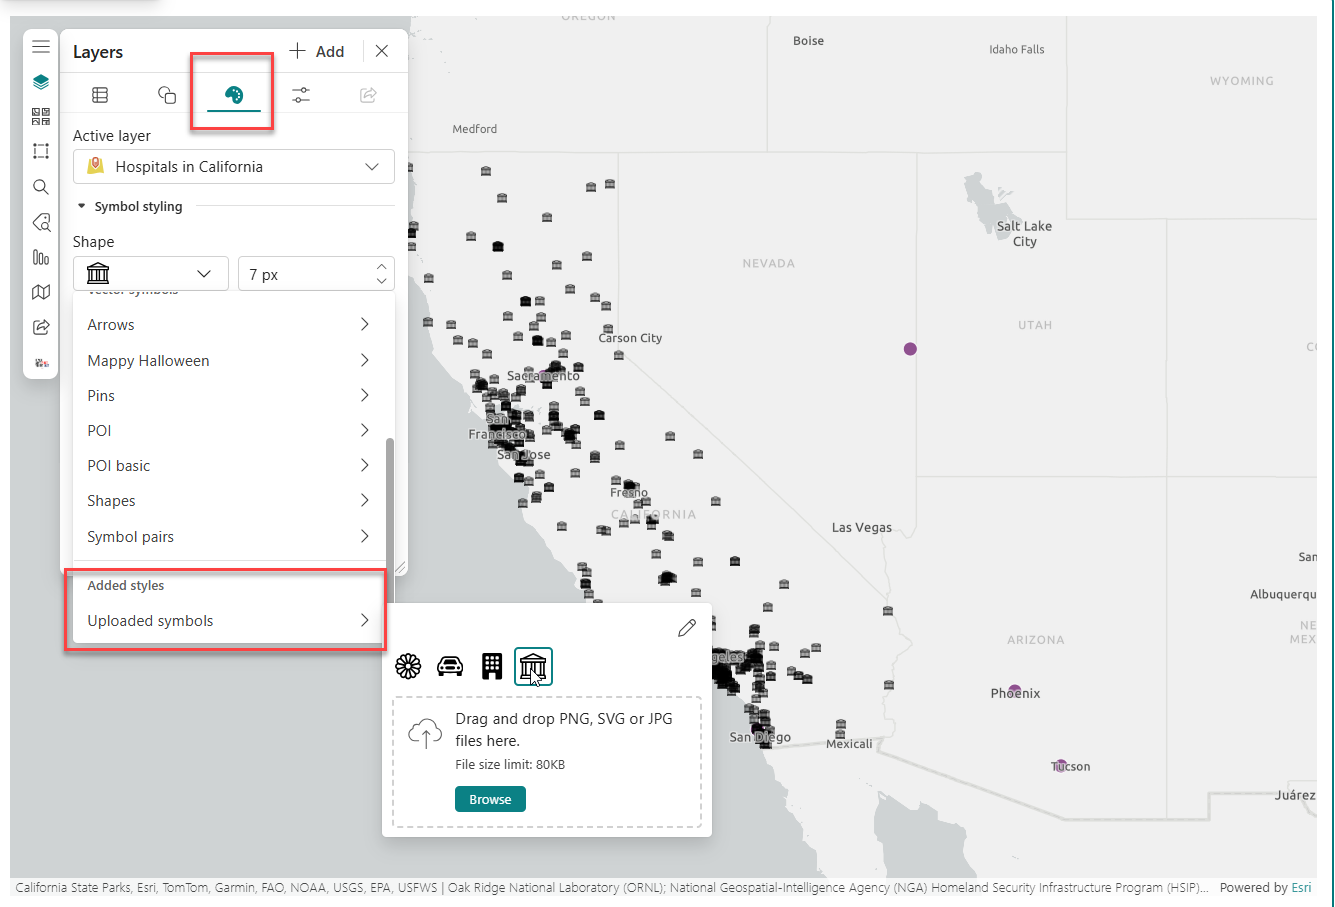This screenshot has width=1335, height=907.
Task: Open the Active layer dropdown
Action: click(x=233, y=166)
